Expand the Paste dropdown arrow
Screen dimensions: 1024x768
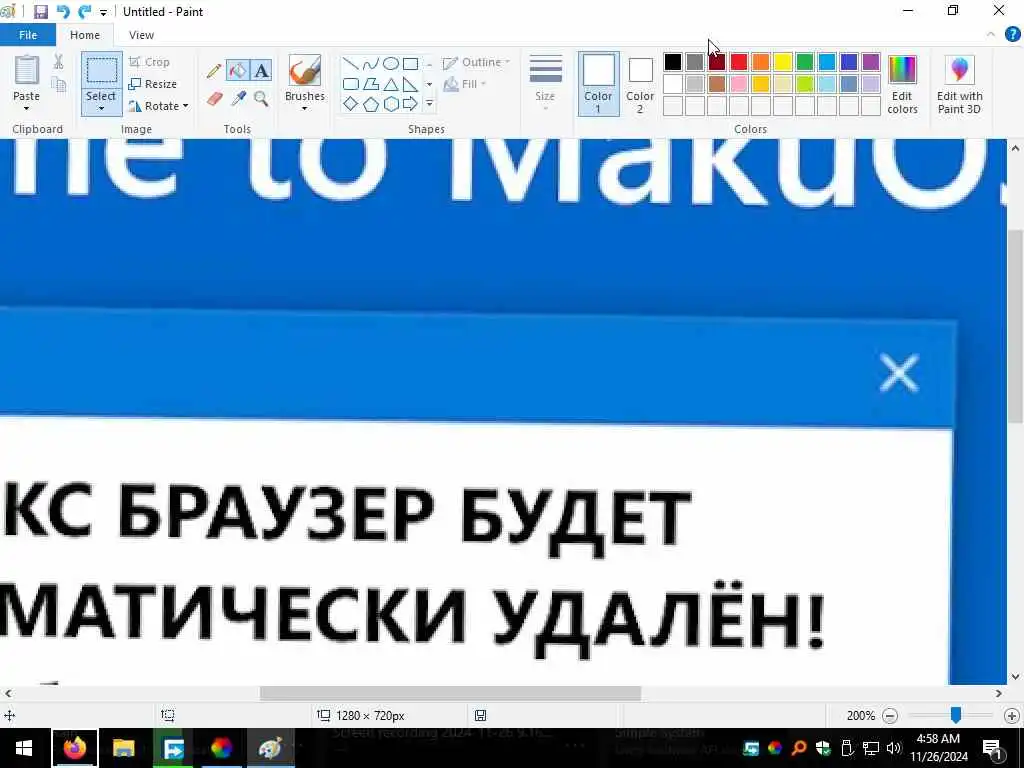click(26, 108)
